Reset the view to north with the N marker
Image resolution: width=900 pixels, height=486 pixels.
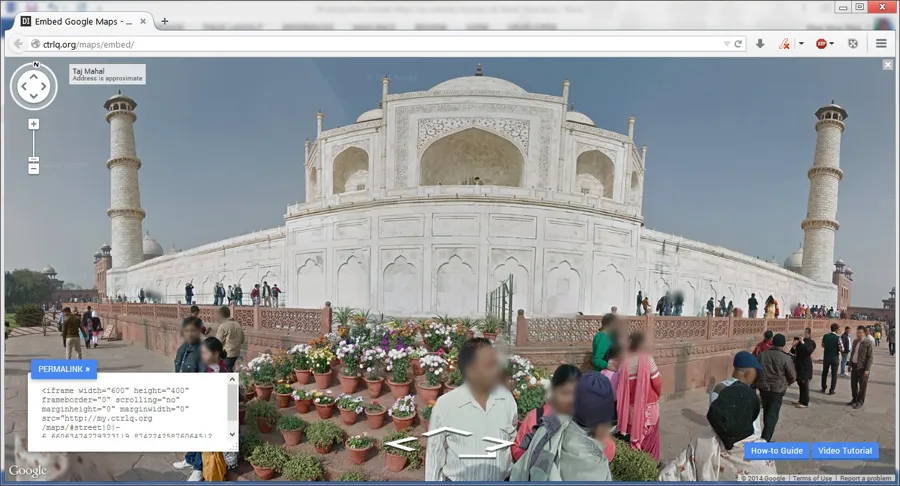click(36, 64)
